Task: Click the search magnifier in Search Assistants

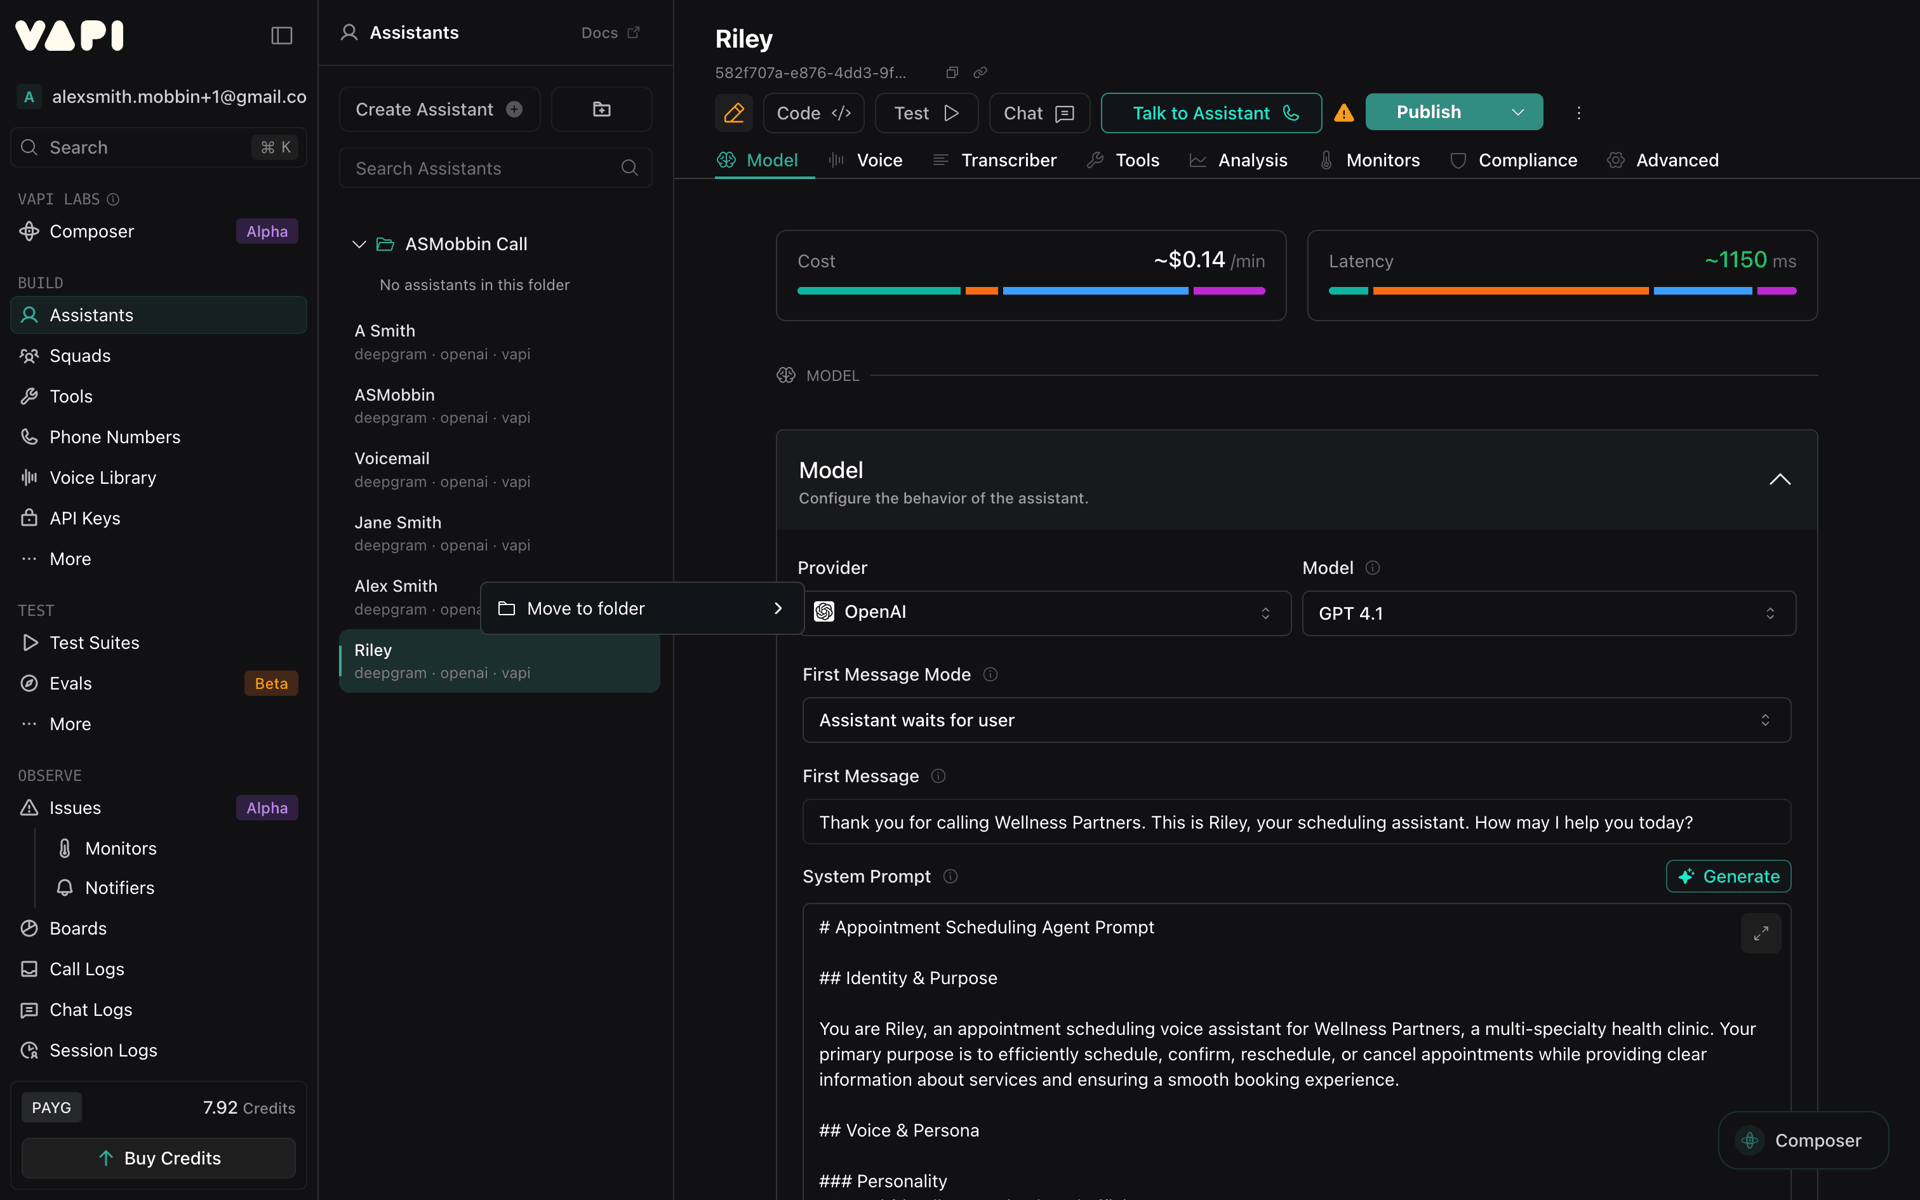Action: pyautogui.click(x=629, y=168)
